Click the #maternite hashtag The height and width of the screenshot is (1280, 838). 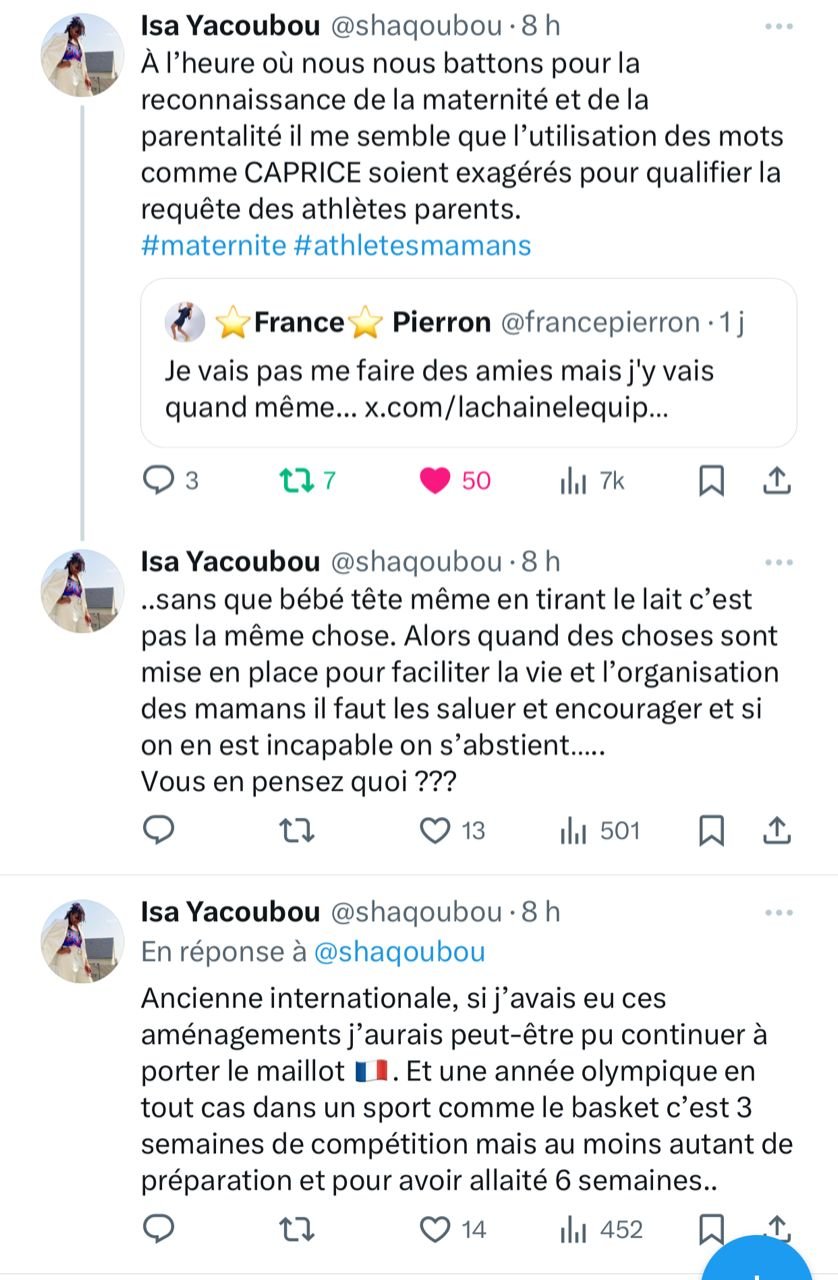click(213, 245)
